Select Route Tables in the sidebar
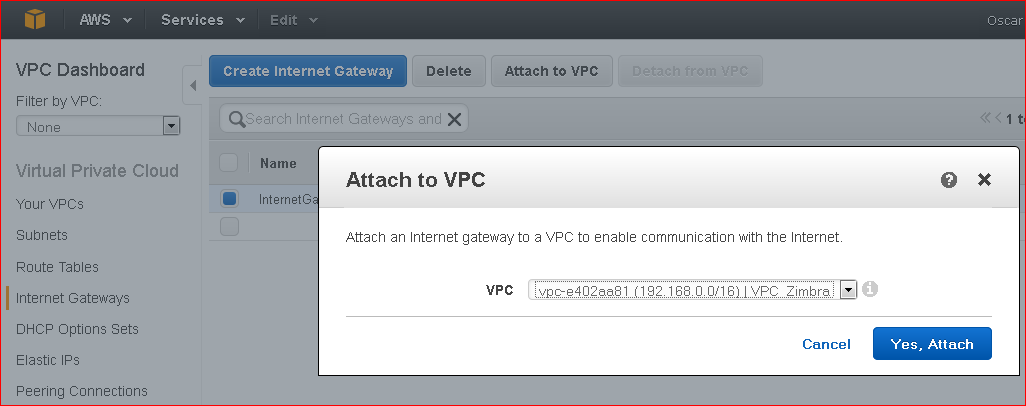1026x406 pixels. (57, 267)
